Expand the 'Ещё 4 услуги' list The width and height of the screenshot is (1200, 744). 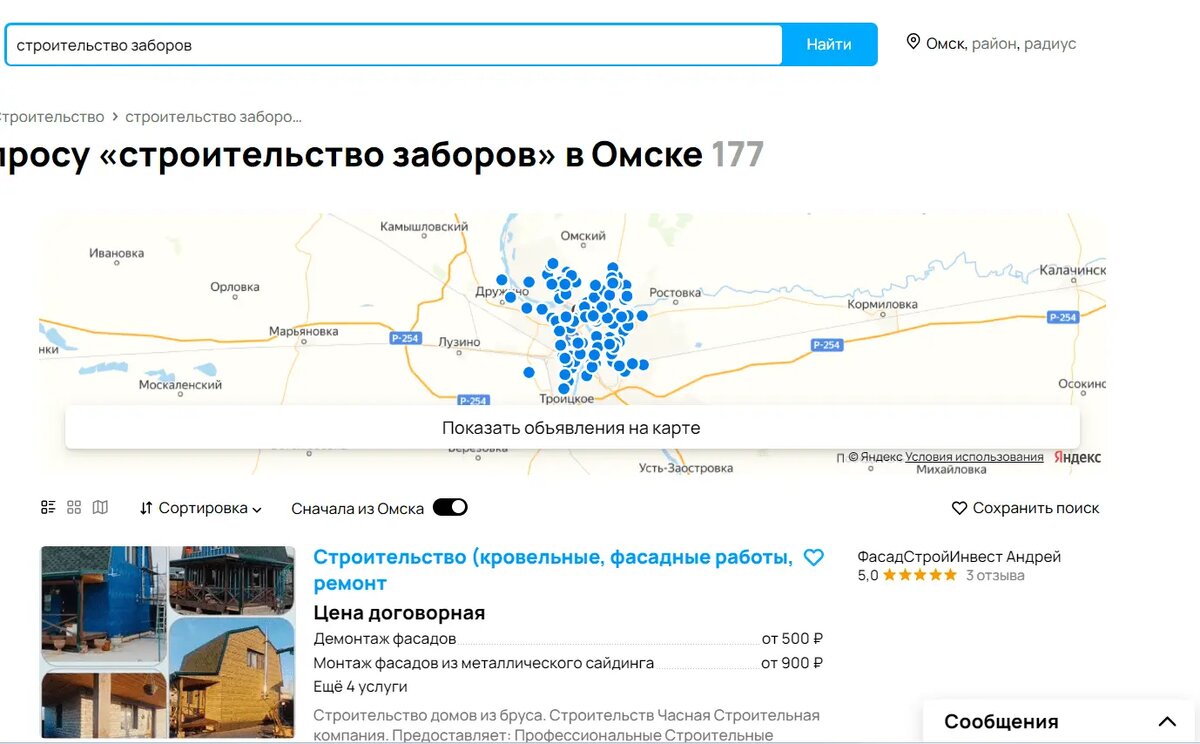point(360,687)
